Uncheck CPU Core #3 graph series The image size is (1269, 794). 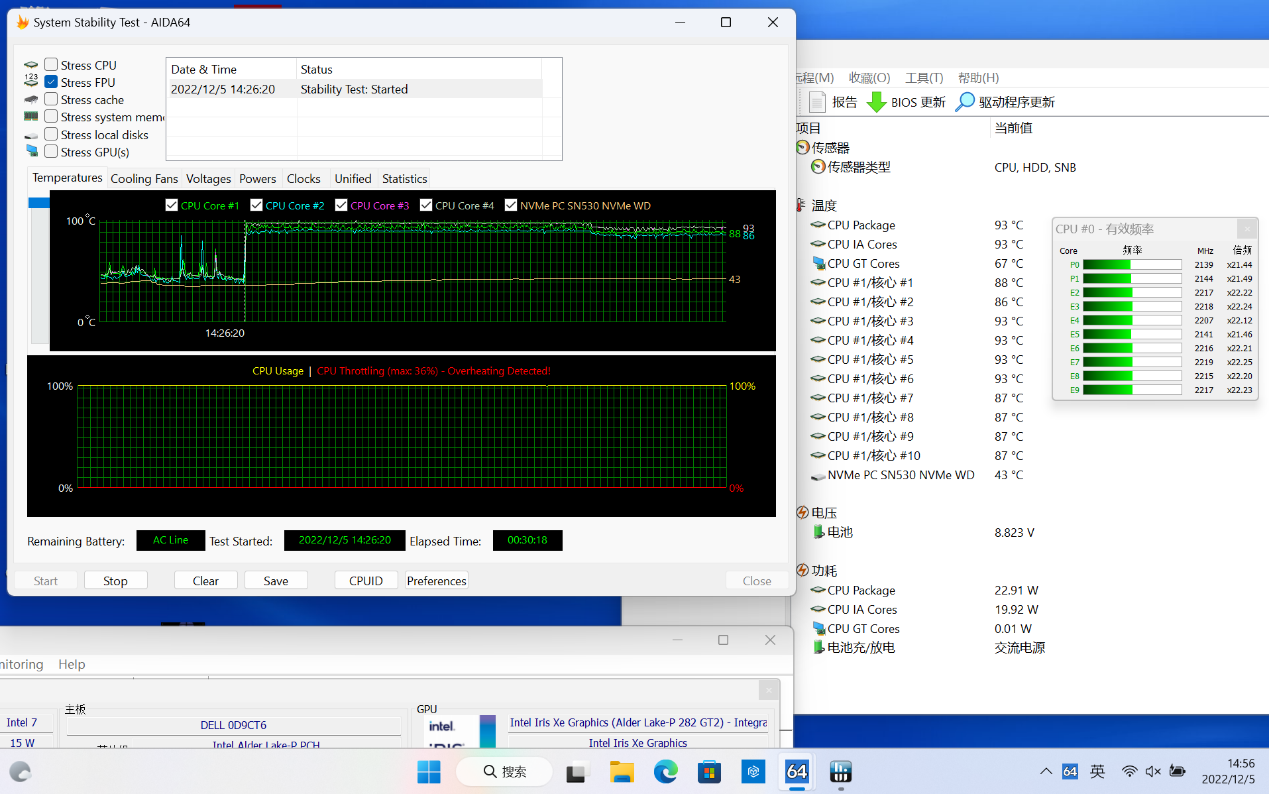point(341,205)
